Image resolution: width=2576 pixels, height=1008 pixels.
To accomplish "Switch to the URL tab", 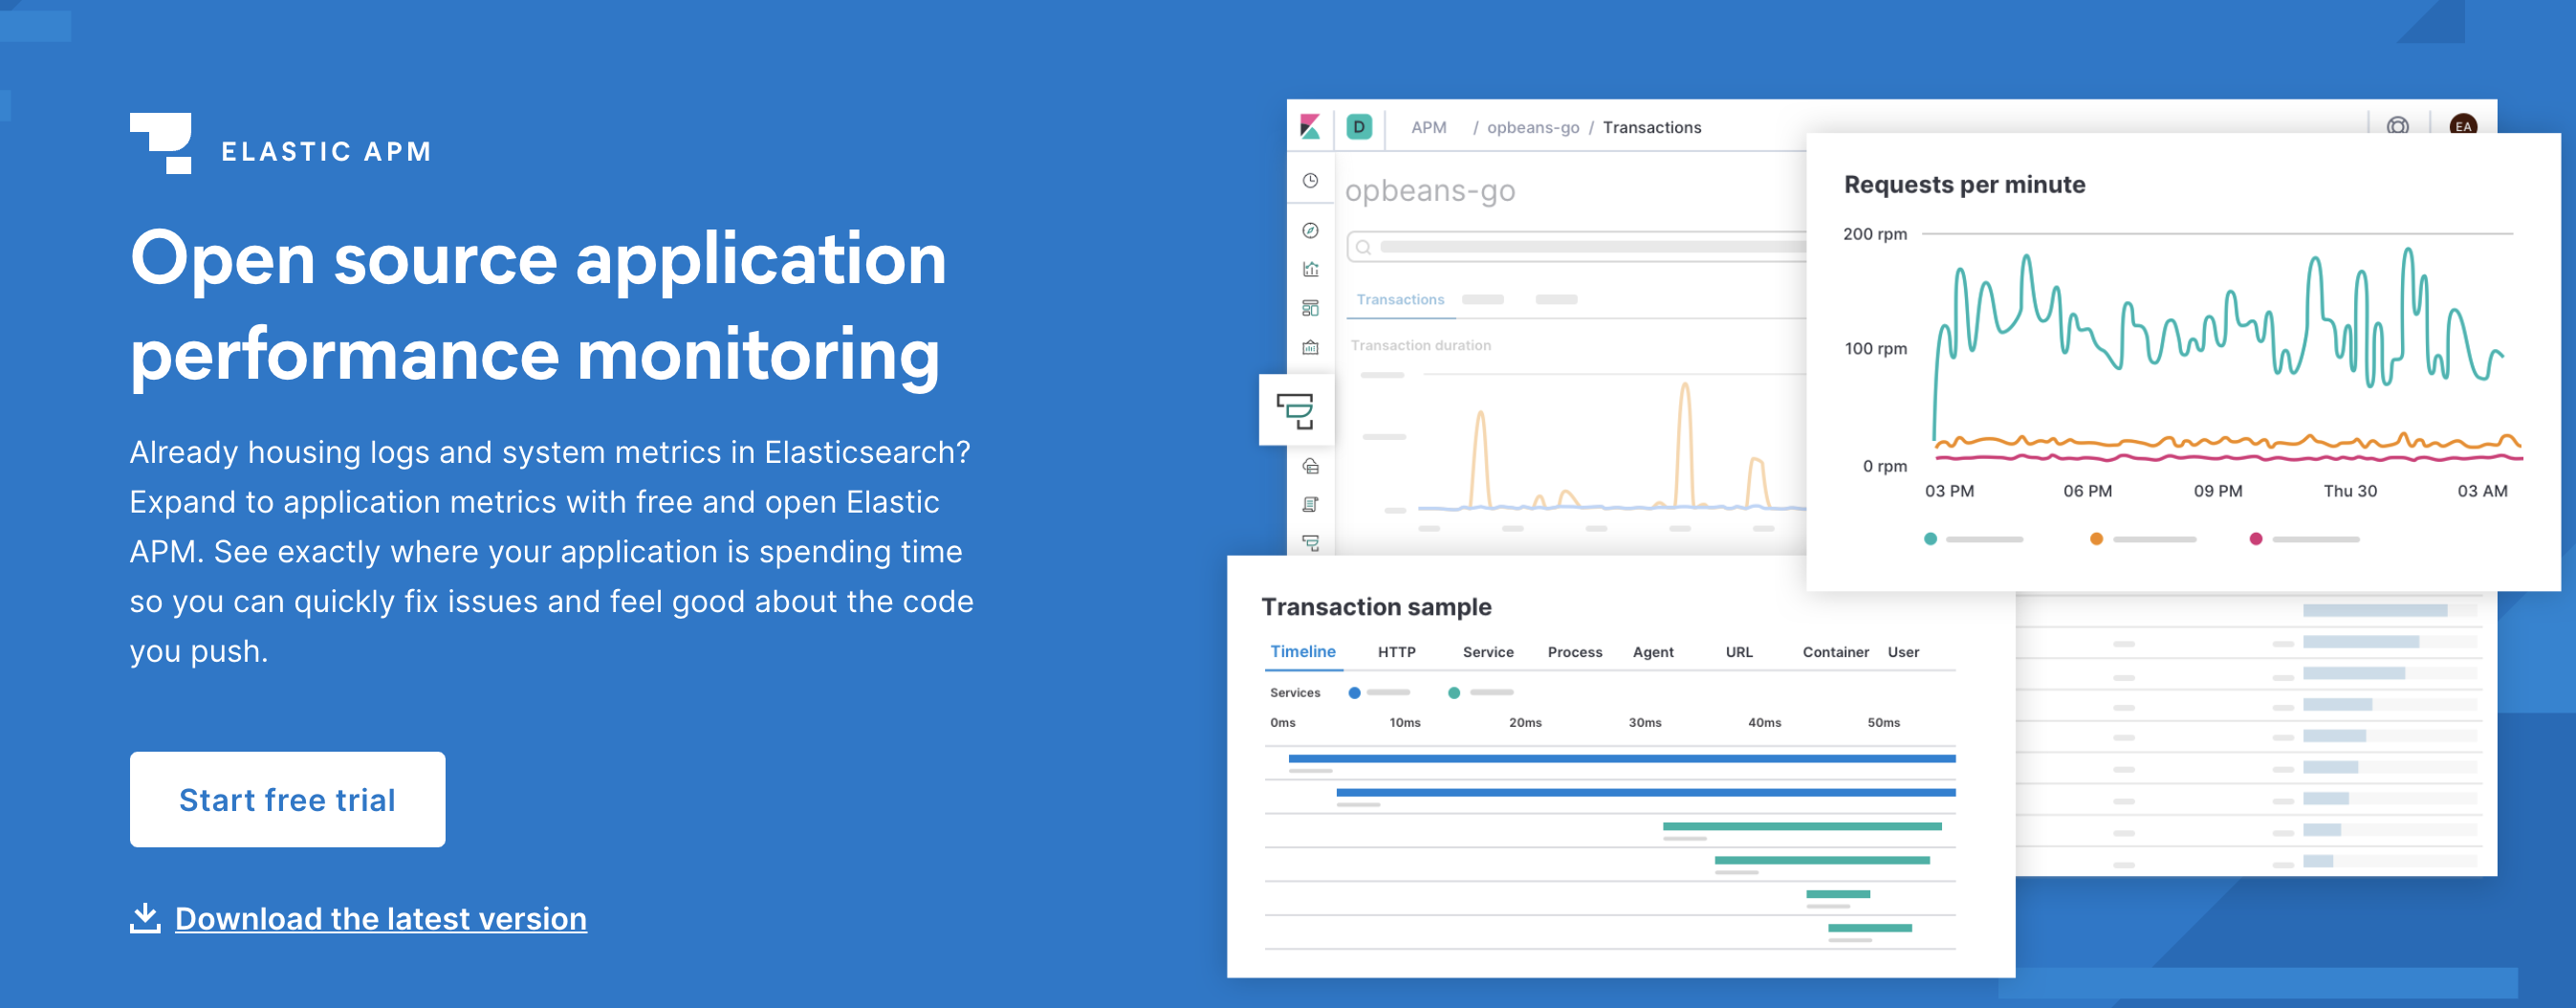I will pos(1739,652).
